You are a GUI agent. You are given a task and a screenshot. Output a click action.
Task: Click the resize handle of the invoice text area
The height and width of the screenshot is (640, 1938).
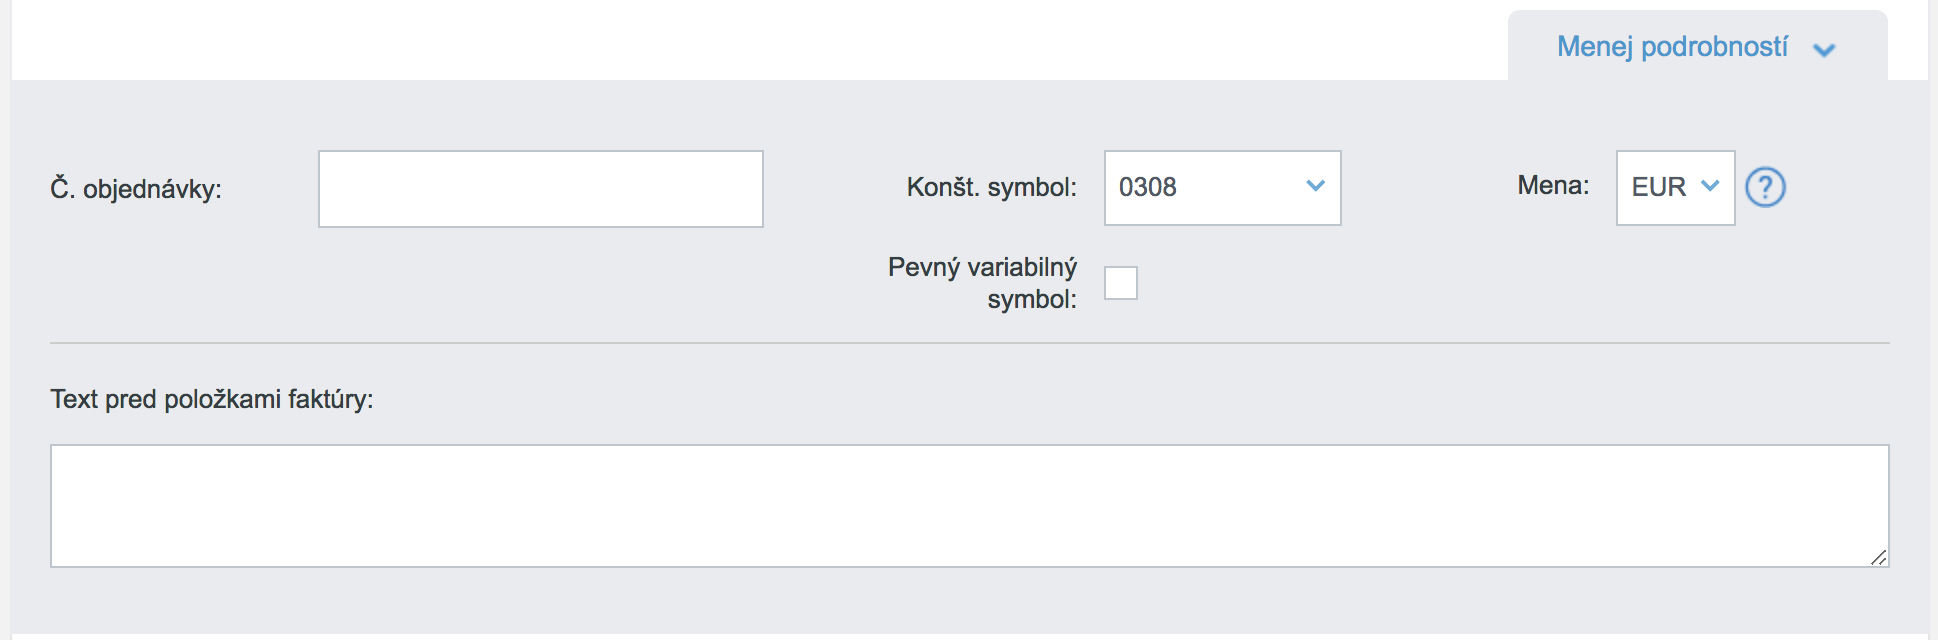[1878, 557]
